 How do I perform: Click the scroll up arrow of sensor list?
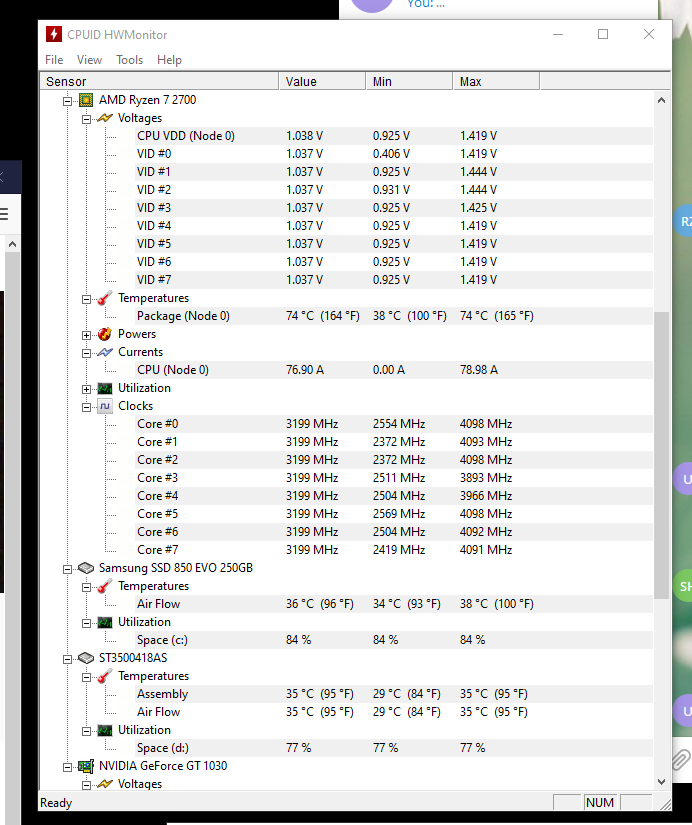point(661,100)
